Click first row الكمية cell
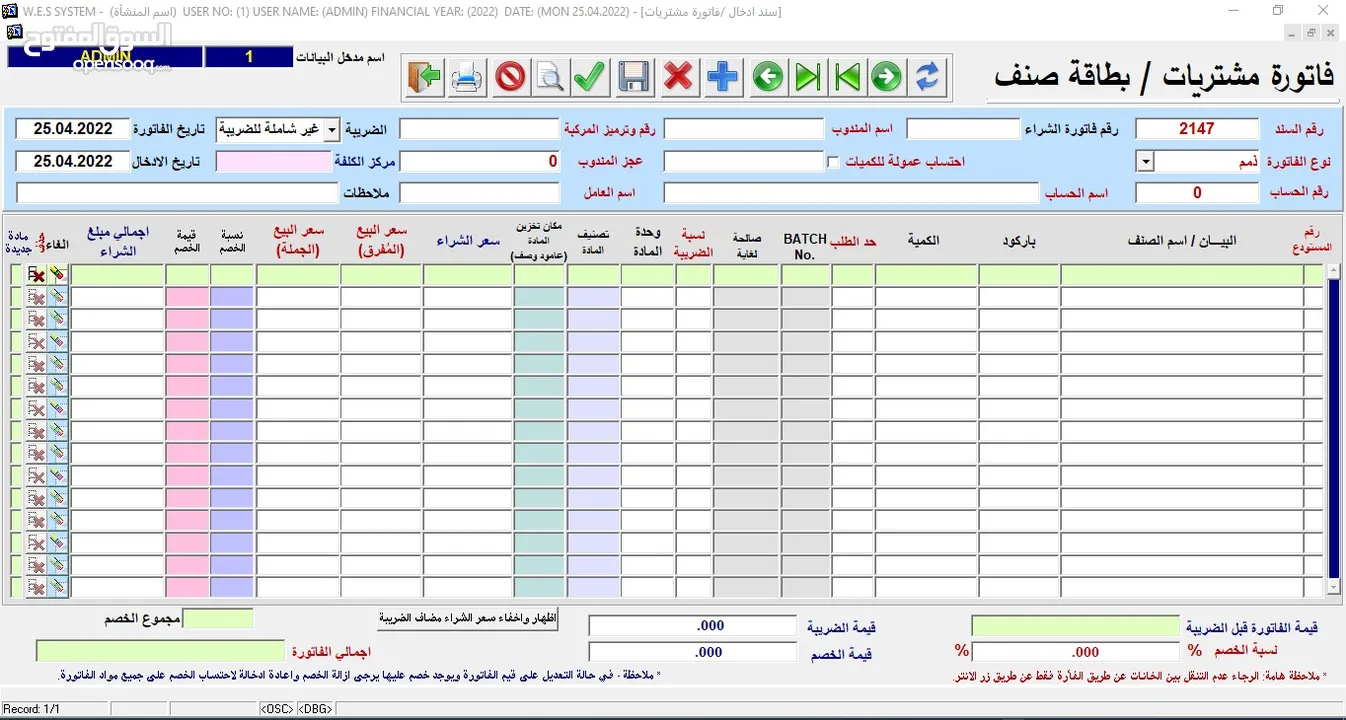Viewport: 1346px width, 720px height. (x=925, y=274)
